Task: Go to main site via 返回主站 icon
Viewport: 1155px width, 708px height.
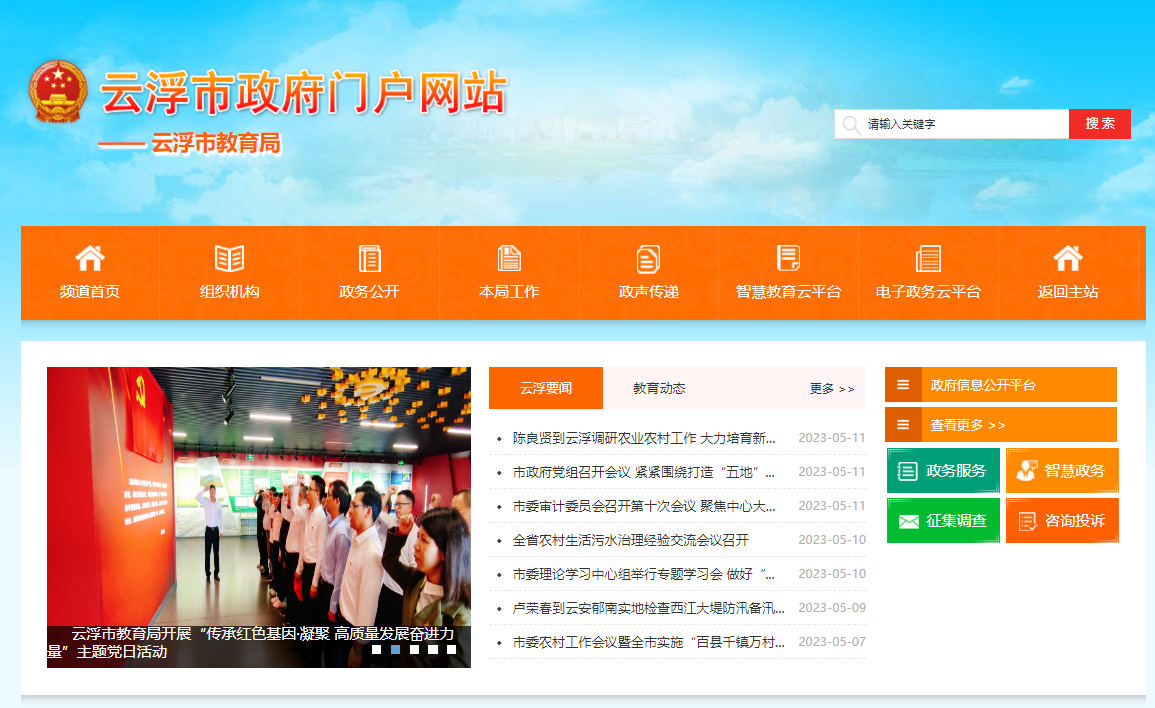Action: [1068, 259]
